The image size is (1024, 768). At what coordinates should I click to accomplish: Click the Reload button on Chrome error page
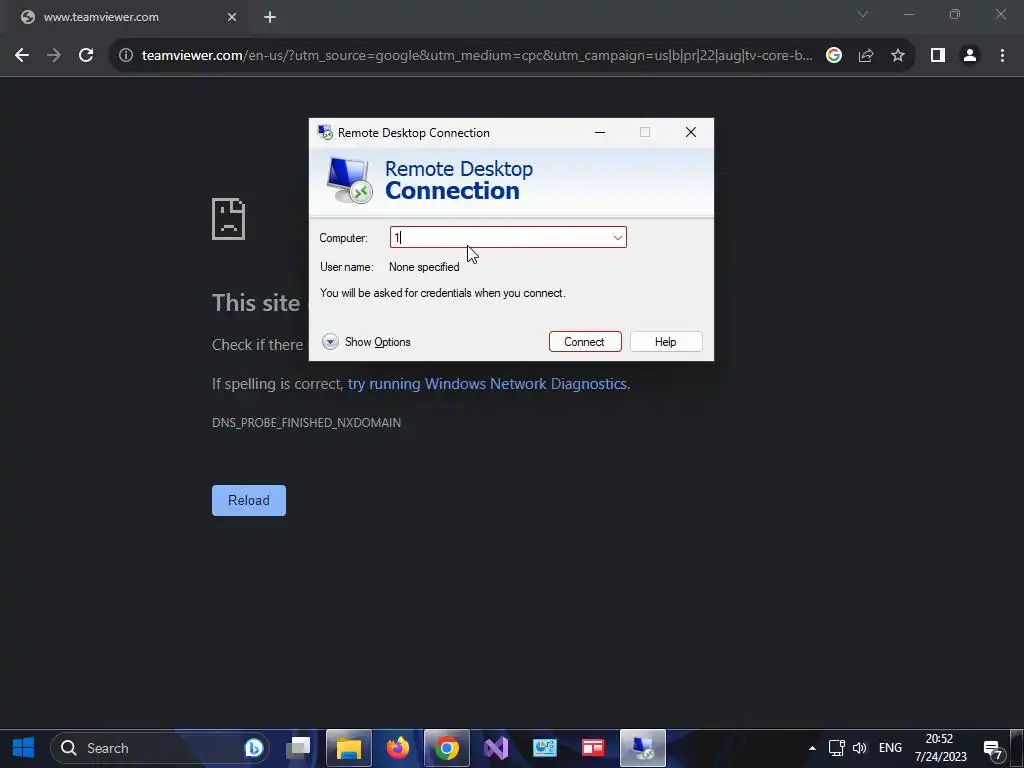click(x=249, y=500)
